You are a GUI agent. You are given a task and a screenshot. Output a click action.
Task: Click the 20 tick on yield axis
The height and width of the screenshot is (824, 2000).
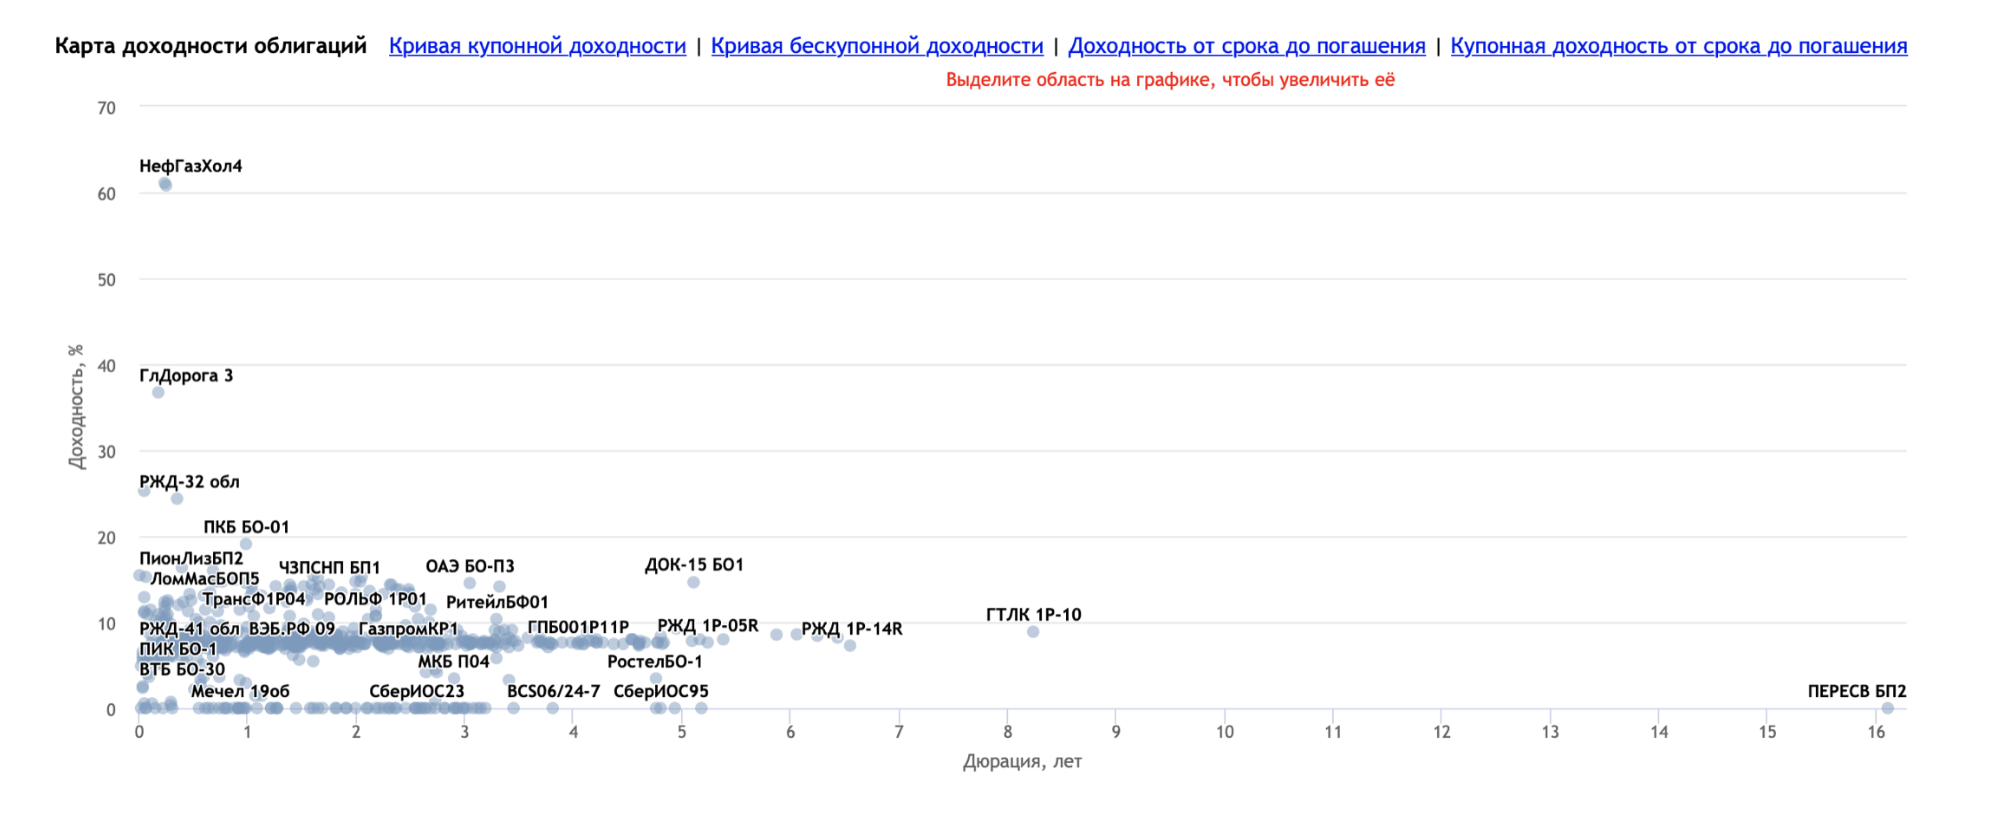tap(106, 538)
